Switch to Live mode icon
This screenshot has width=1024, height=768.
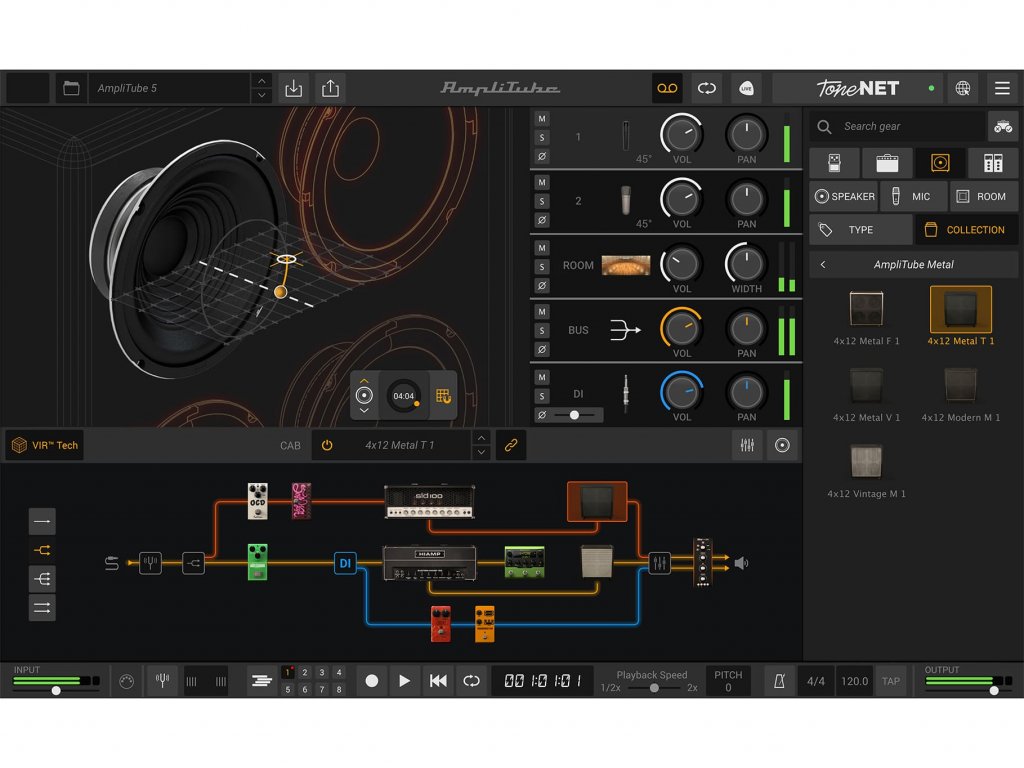point(746,88)
